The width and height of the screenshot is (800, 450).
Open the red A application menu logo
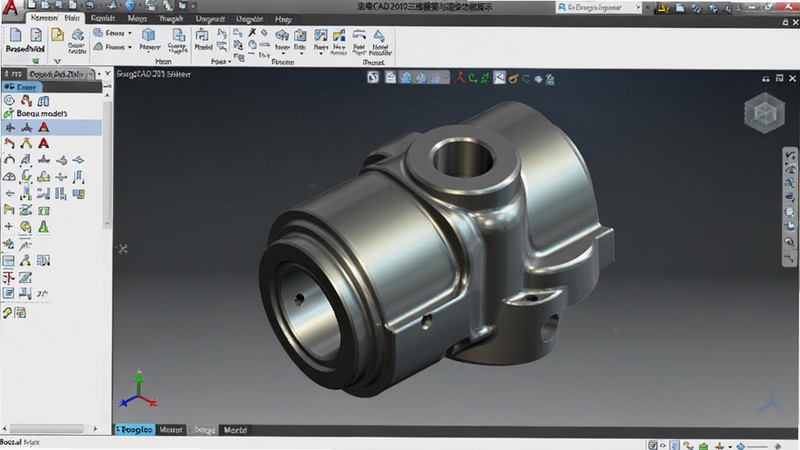click(10, 7)
